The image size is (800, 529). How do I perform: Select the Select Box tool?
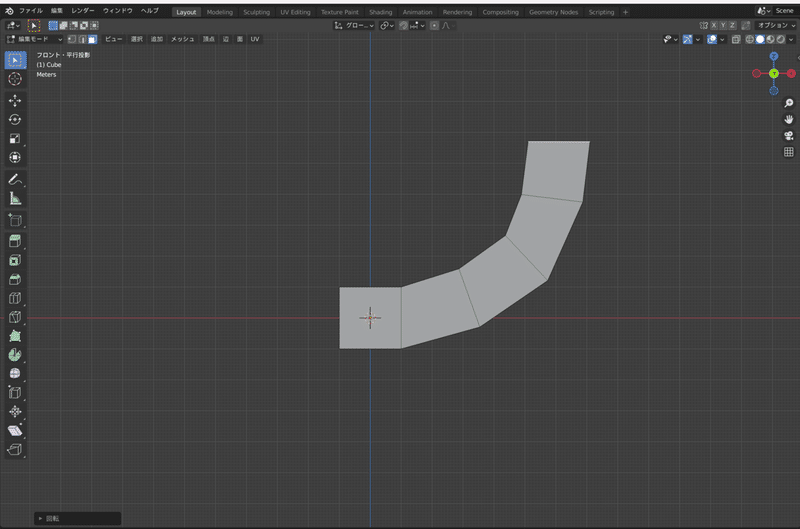15,60
